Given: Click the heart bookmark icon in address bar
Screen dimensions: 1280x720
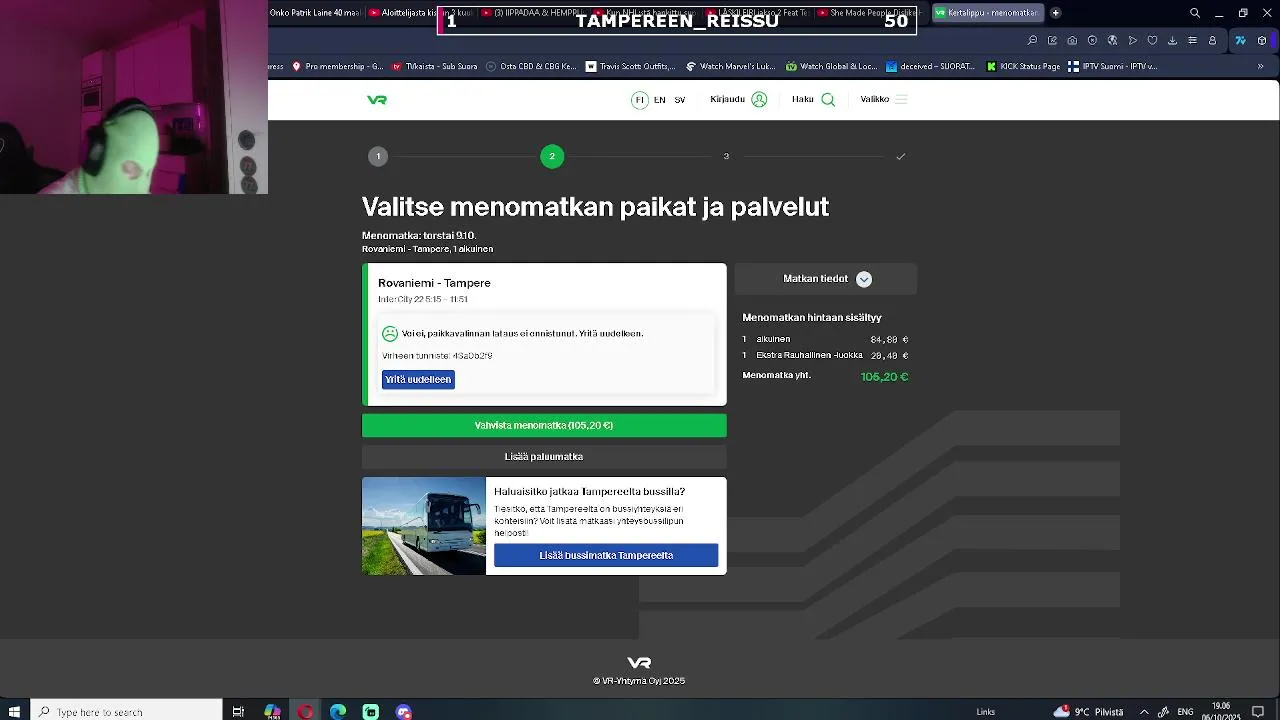Looking at the screenshot, I should [x=1152, y=41].
